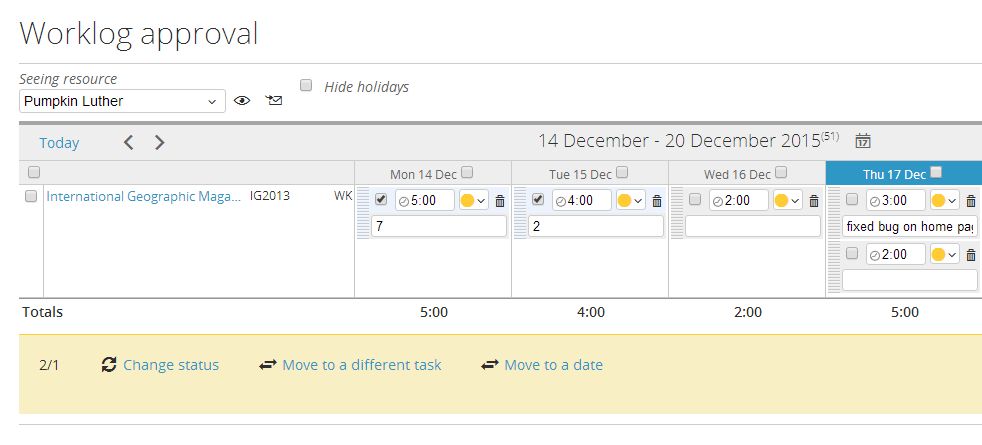Screen dimensions: 982x445
Task: Open the calendar date picker icon
Action: click(863, 141)
